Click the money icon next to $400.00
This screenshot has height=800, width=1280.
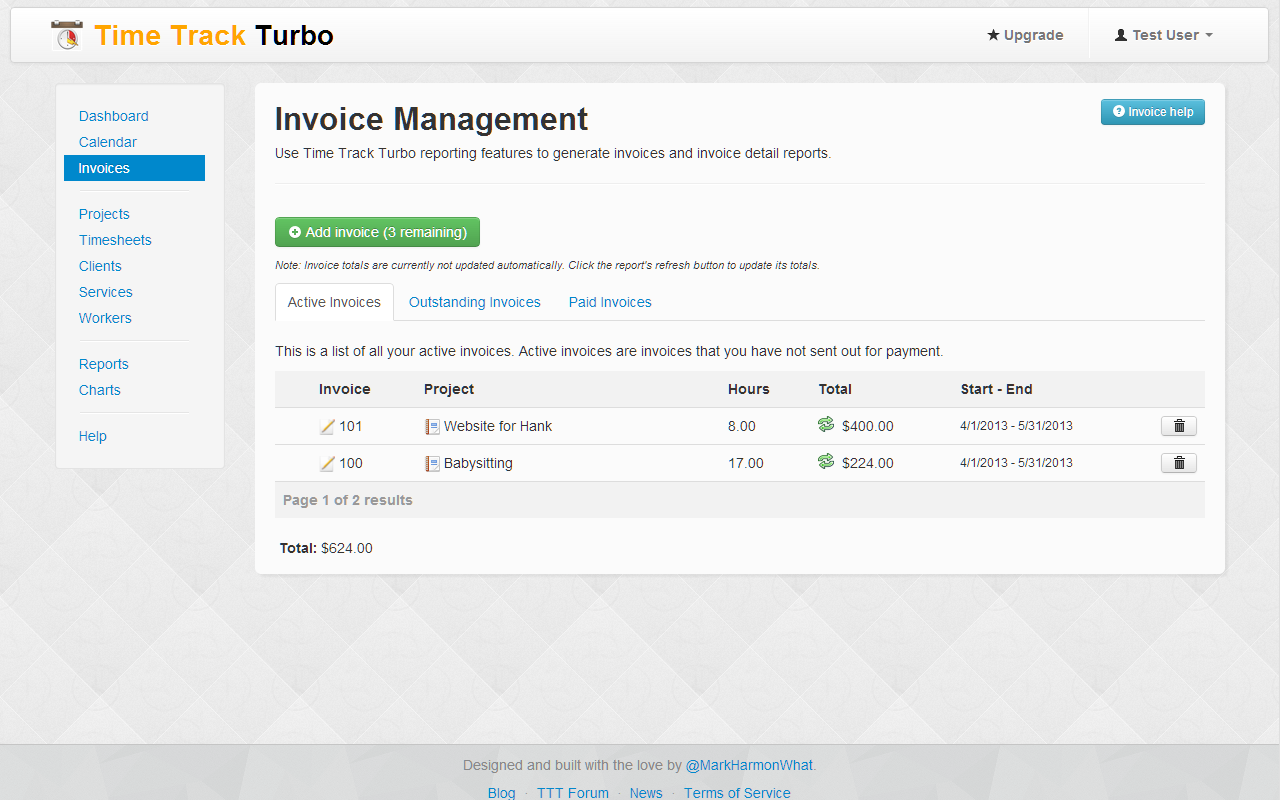pos(824,425)
